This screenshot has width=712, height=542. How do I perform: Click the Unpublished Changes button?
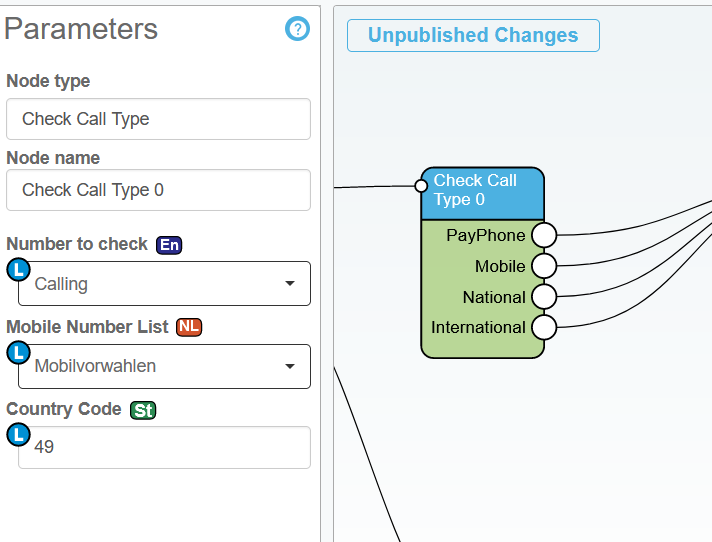(x=473, y=36)
